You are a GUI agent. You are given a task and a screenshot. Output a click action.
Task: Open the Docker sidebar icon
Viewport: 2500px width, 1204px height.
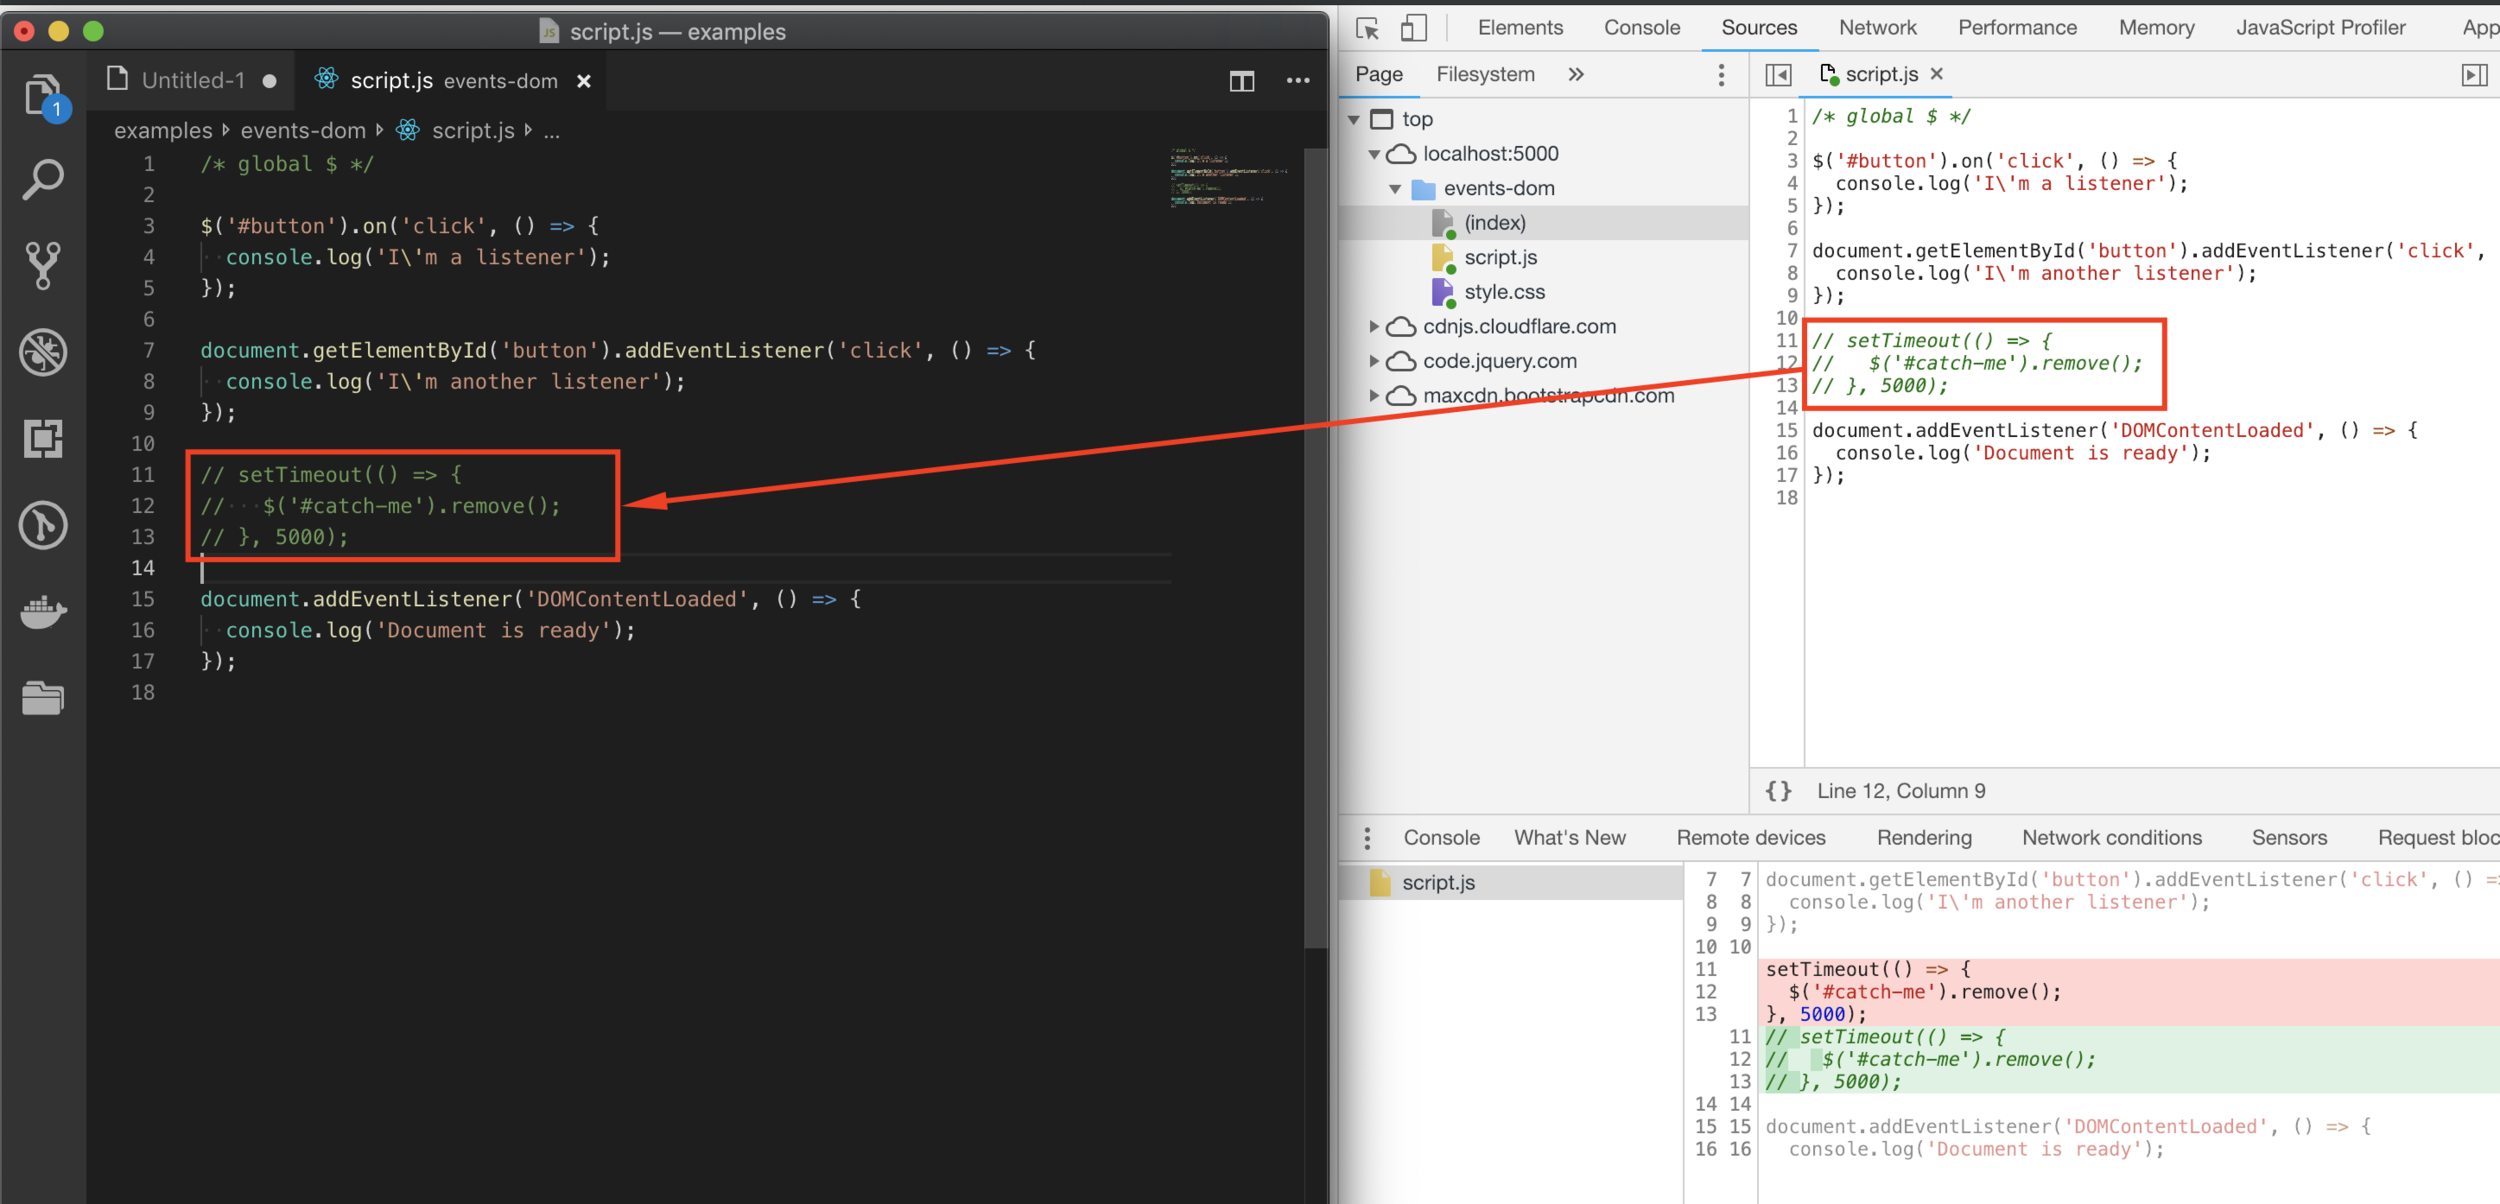click(43, 610)
